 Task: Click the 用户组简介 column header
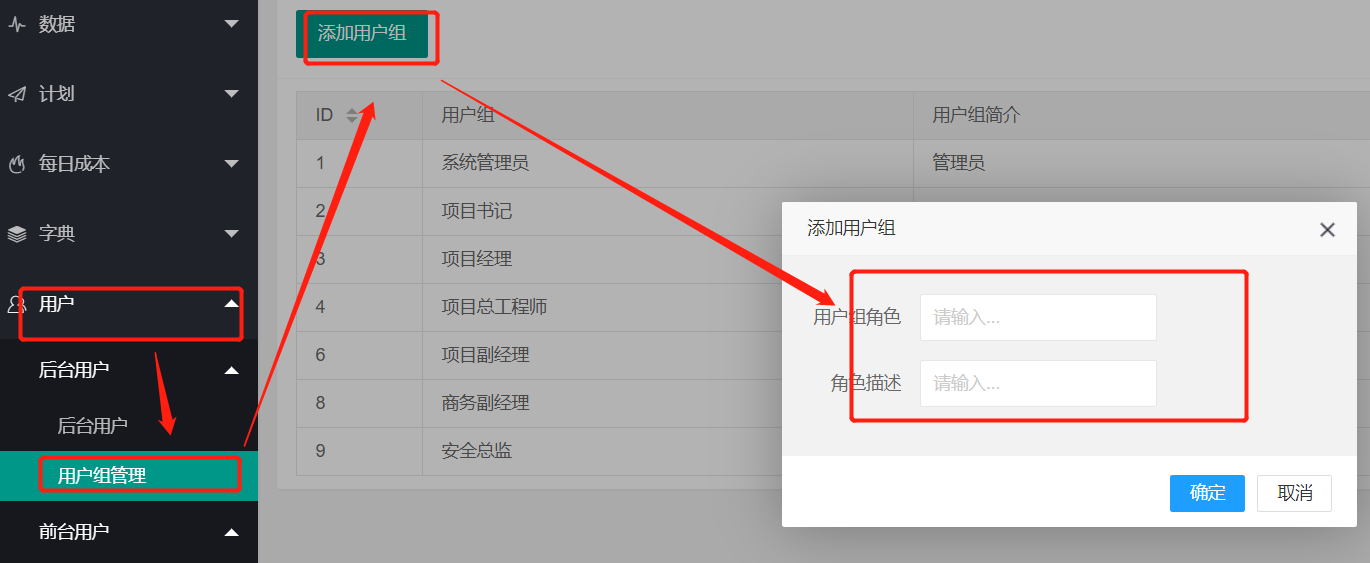pyautogui.click(x=1141, y=116)
